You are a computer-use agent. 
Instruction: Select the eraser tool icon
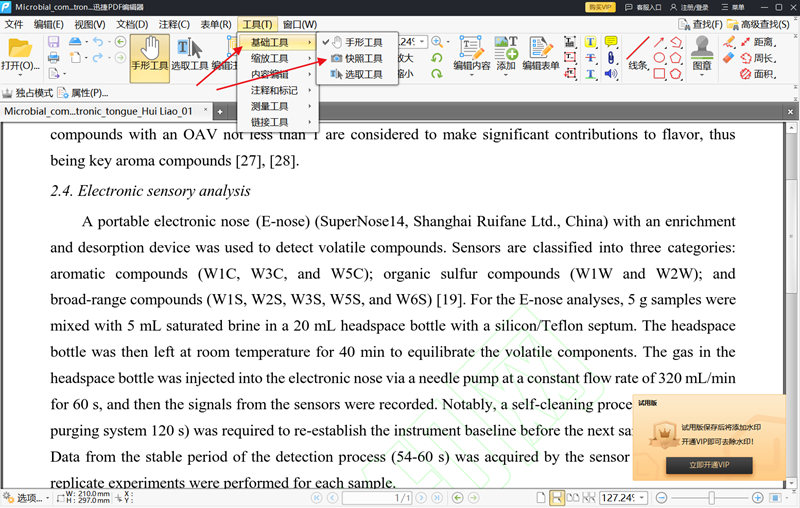(729, 58)
